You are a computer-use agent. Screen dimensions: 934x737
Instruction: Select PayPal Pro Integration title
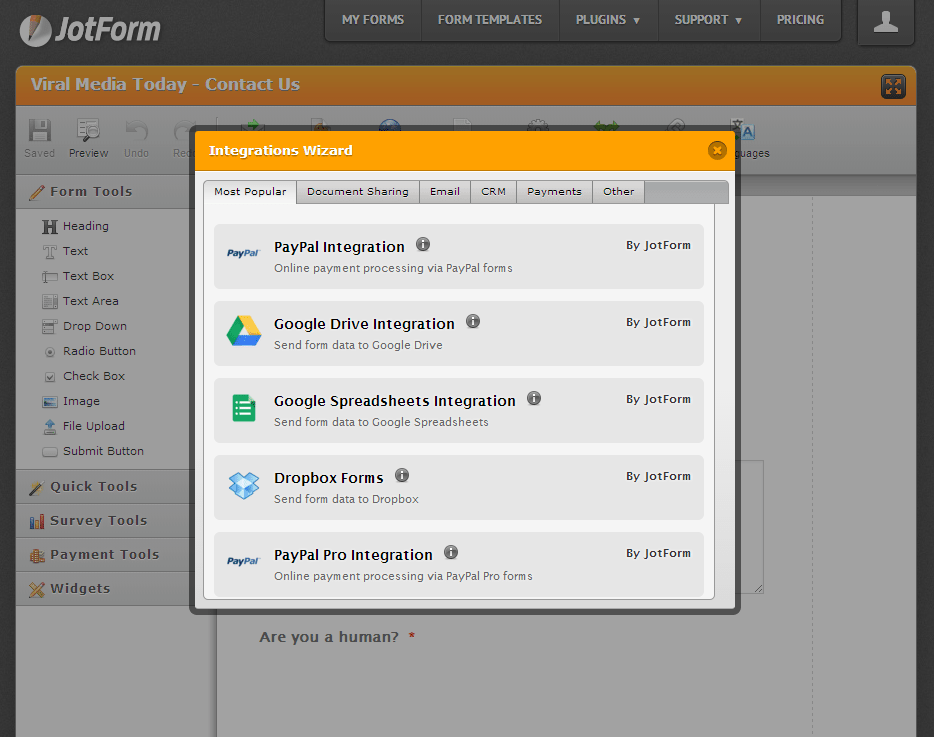pyautogui.click(x=353, y=555)
